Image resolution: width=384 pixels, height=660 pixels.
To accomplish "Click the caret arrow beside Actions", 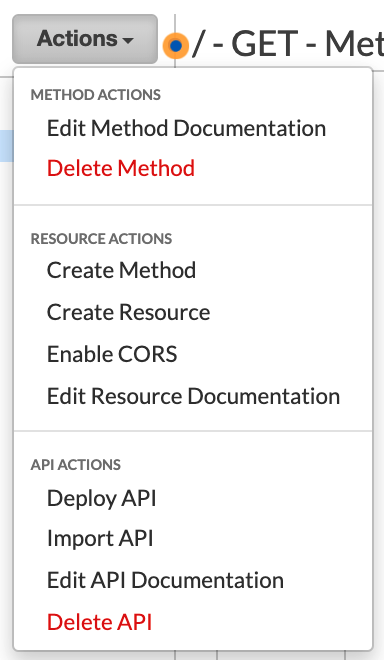I will (128, 41).
